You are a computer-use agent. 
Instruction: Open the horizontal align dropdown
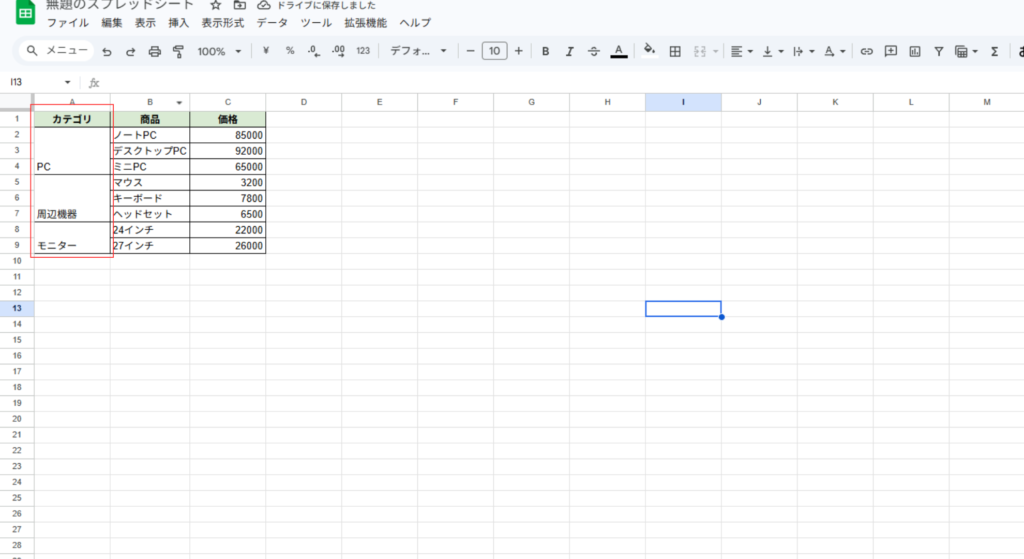click(x=741, y=51)
